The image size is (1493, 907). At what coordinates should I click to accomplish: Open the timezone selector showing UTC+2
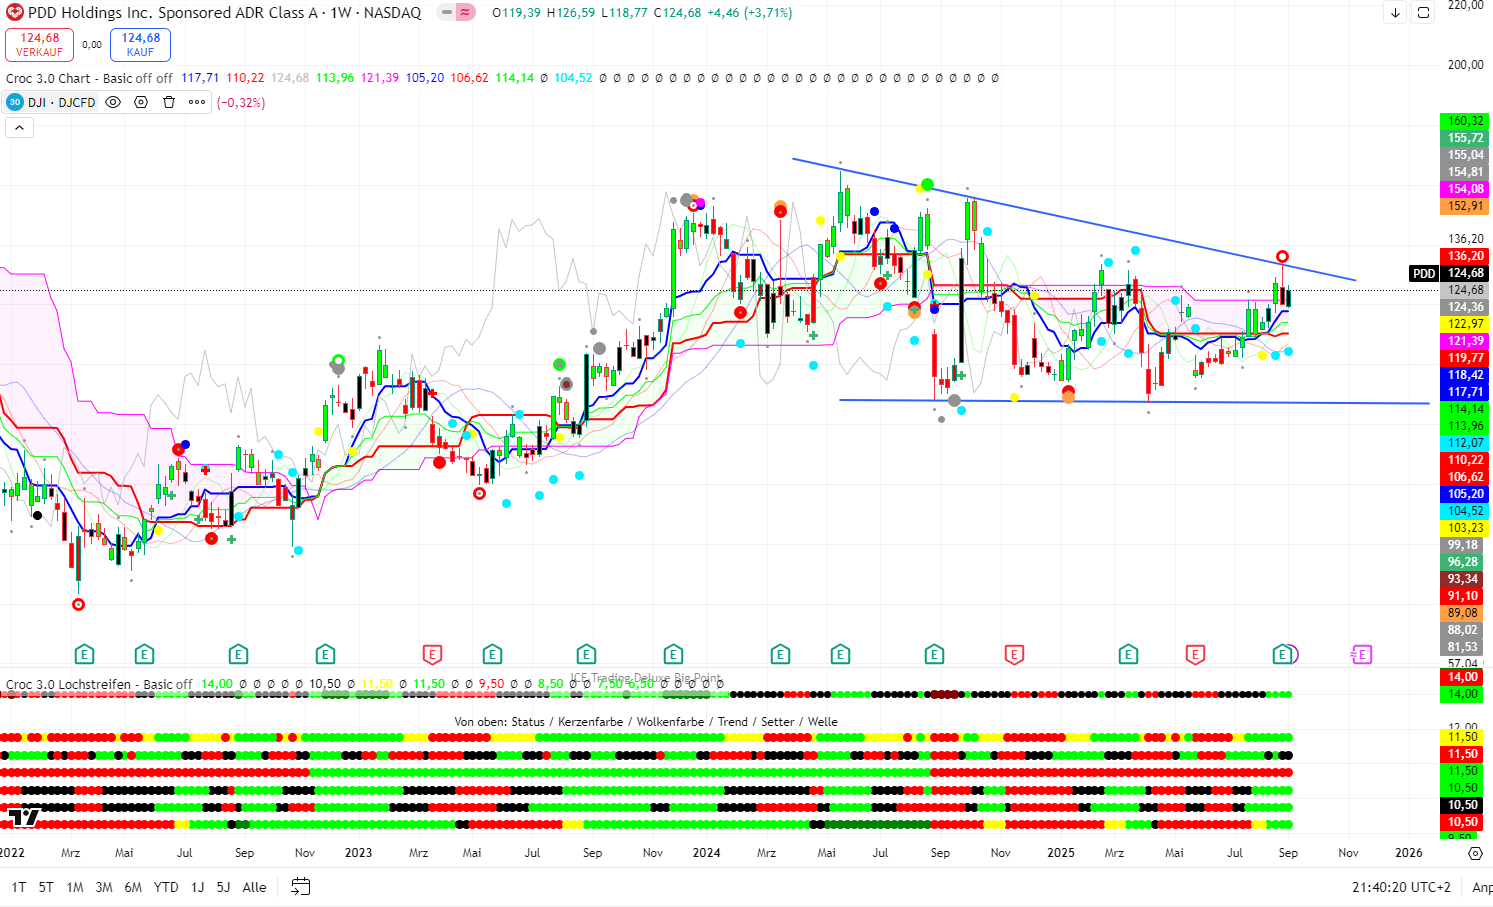click(x=1400, y=887)
